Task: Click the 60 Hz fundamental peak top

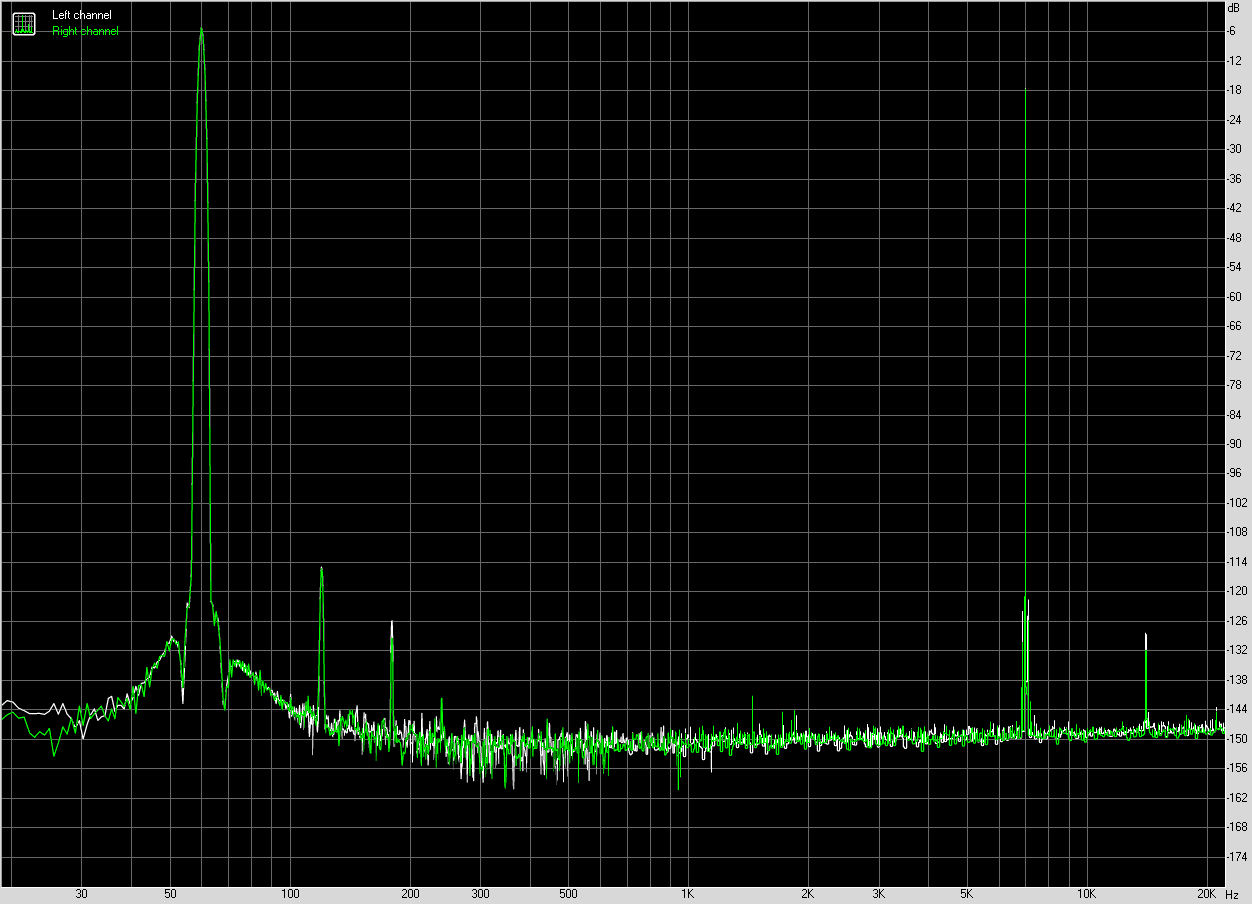Action: pos(202,30)
